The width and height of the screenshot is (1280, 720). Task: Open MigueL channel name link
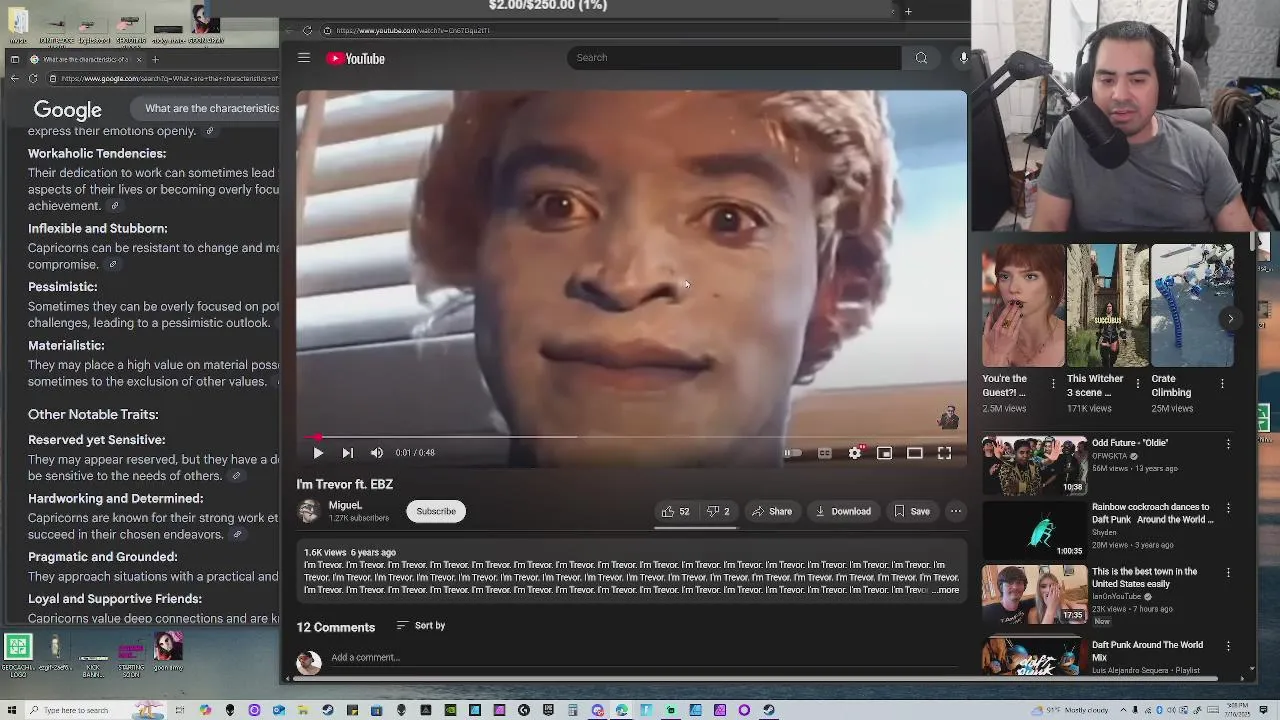[345, 505]
